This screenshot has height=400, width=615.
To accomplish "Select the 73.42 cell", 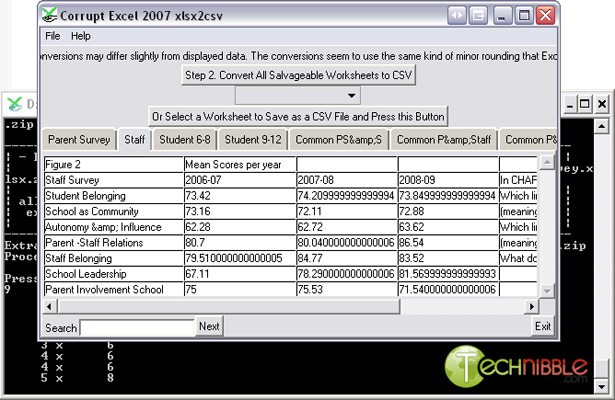I will click(240, 196).
